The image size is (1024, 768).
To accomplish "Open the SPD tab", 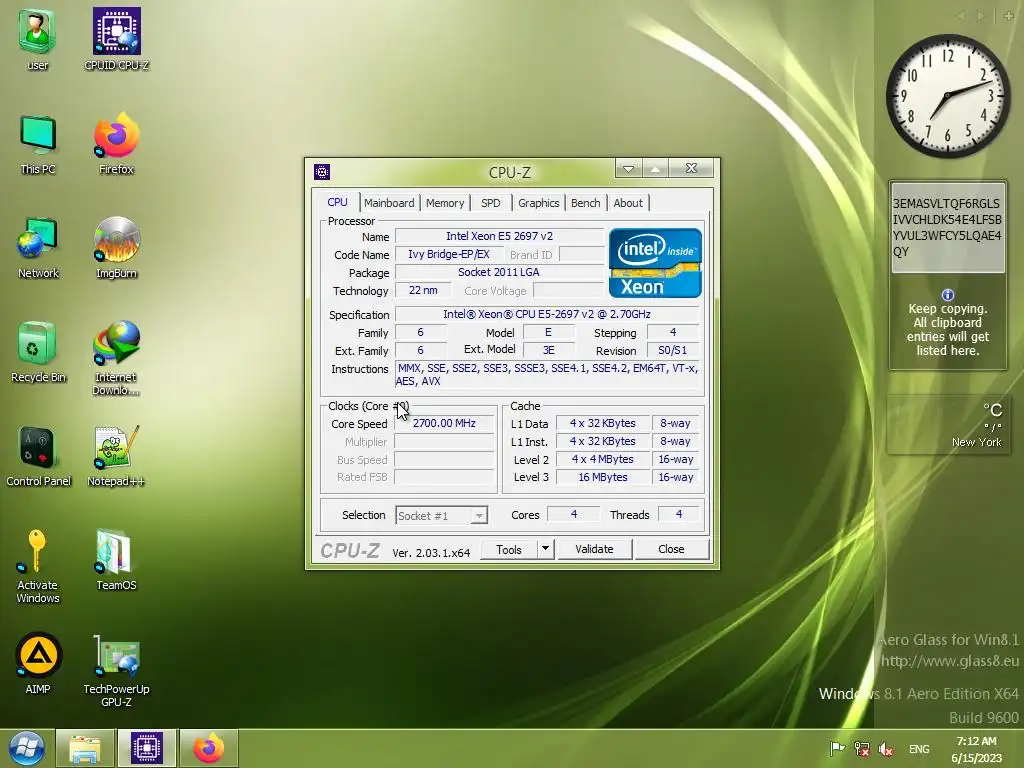I will coord(490,203).
